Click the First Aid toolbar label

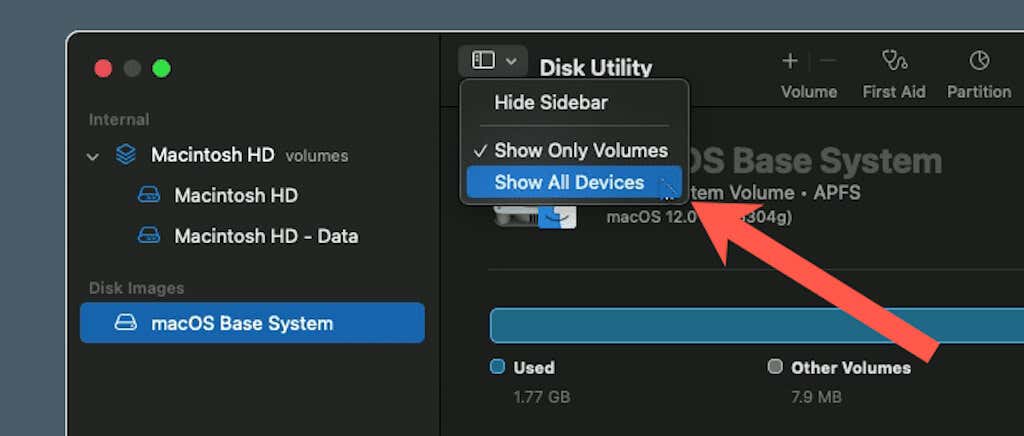point(893,92)
